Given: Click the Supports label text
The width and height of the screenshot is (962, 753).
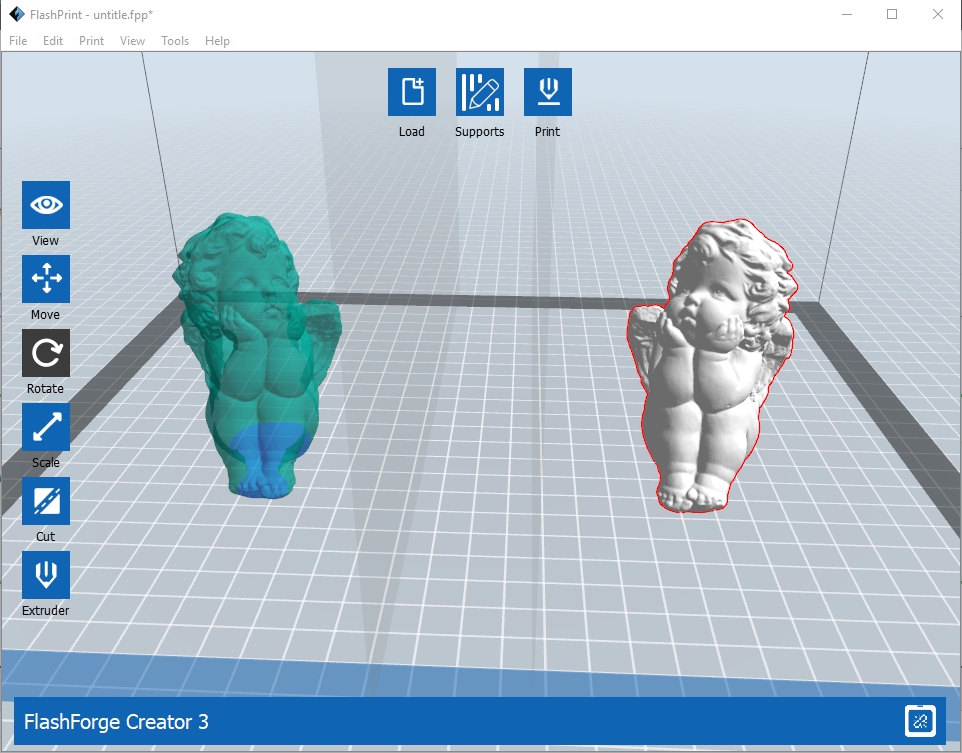Looking at the screenshot, I should [x=480, y=131].
